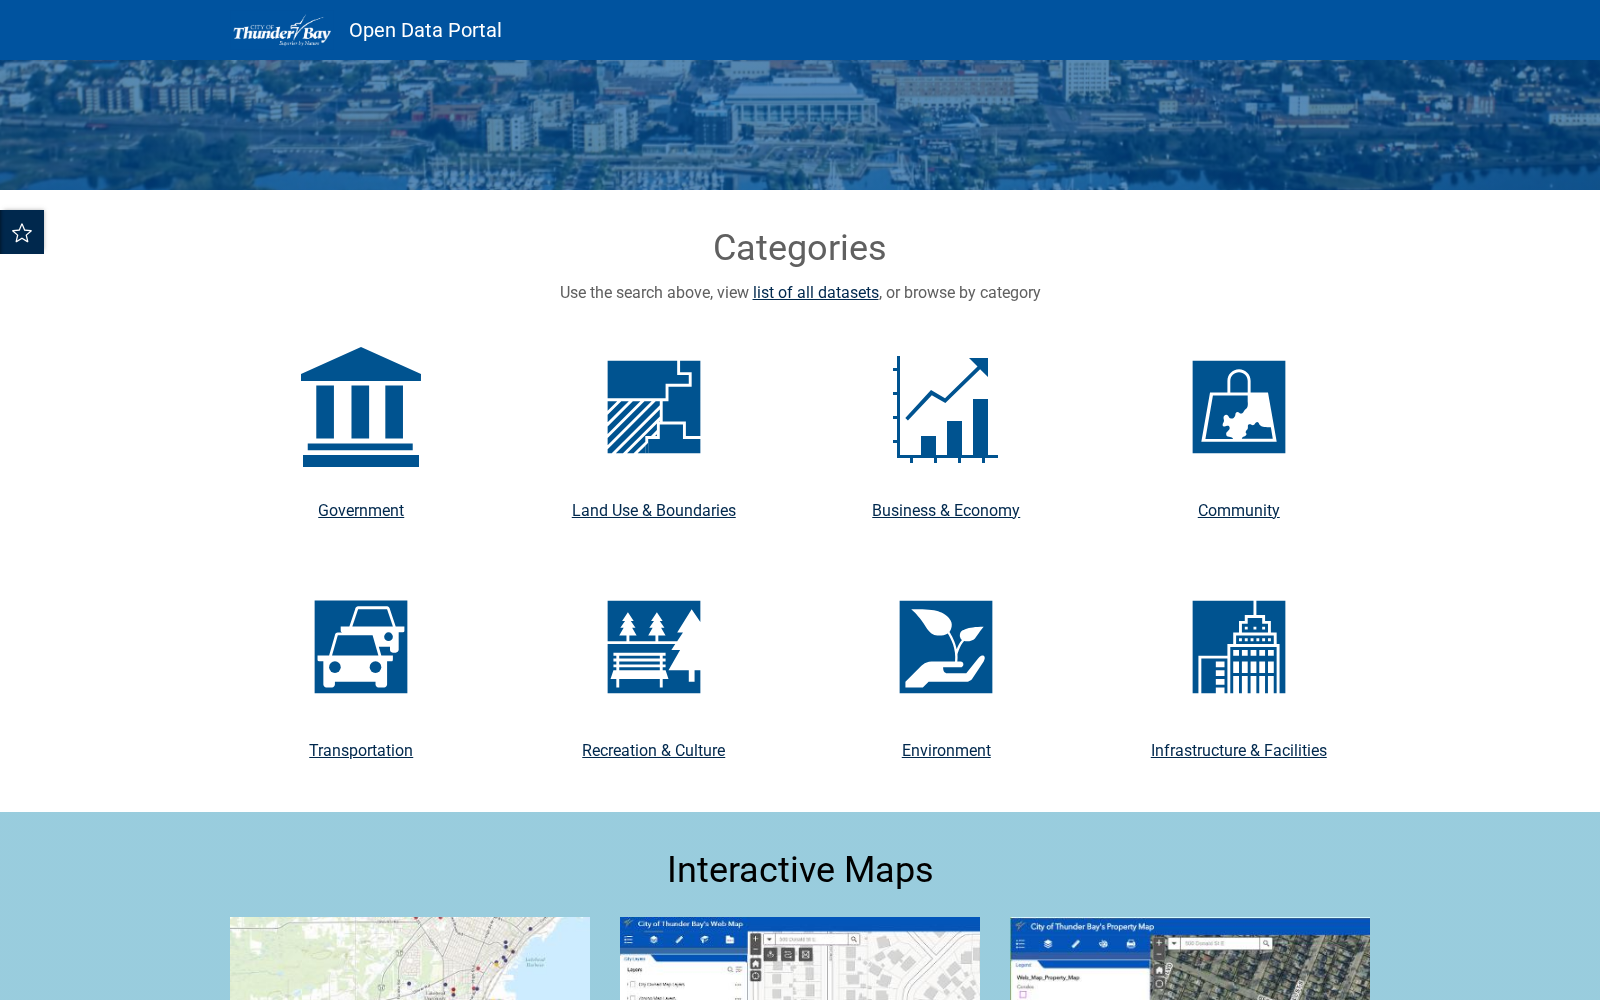Click the Business & Economy chart icon
Image resolution: width=1600 pixels, height=1000 pixels.
[x=946, y=409]
